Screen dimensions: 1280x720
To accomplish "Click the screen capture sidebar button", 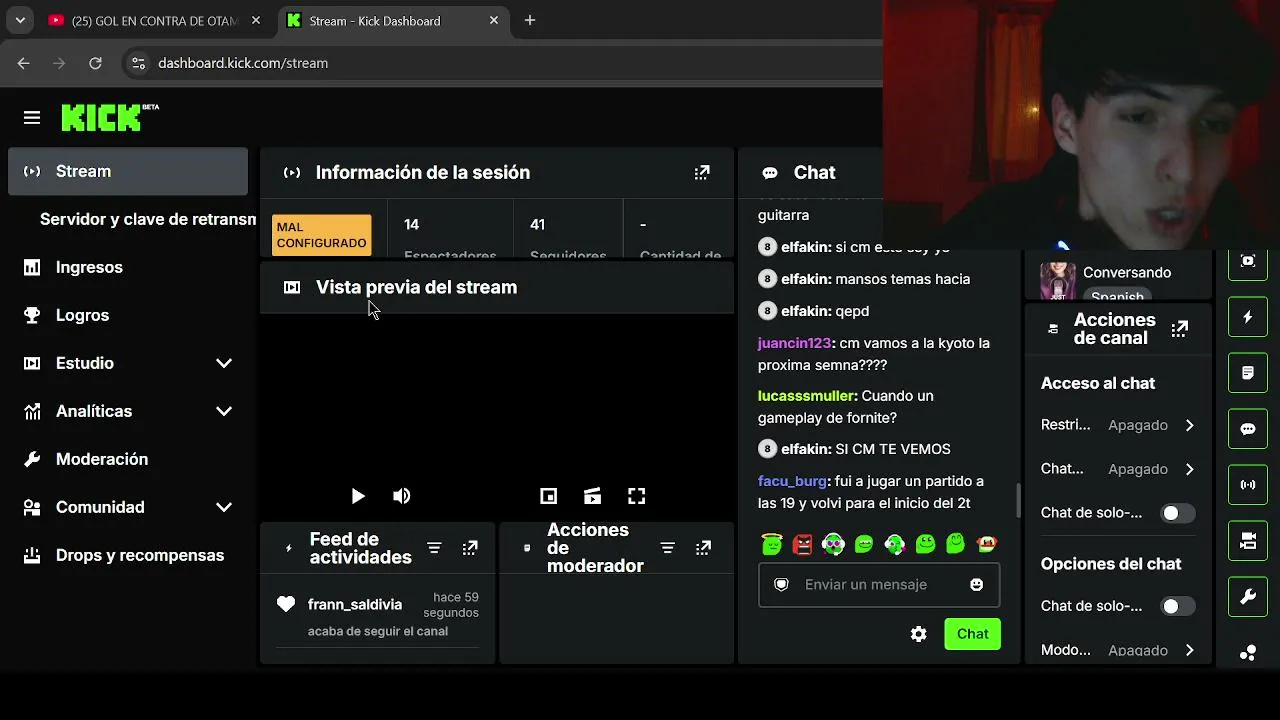I will pos(1248,262).
